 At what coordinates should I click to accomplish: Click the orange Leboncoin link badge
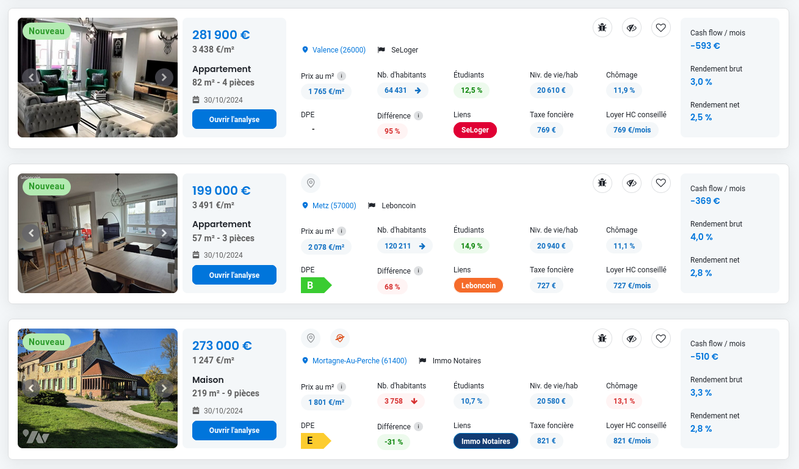pyautogui.click(x=478, y=286)
